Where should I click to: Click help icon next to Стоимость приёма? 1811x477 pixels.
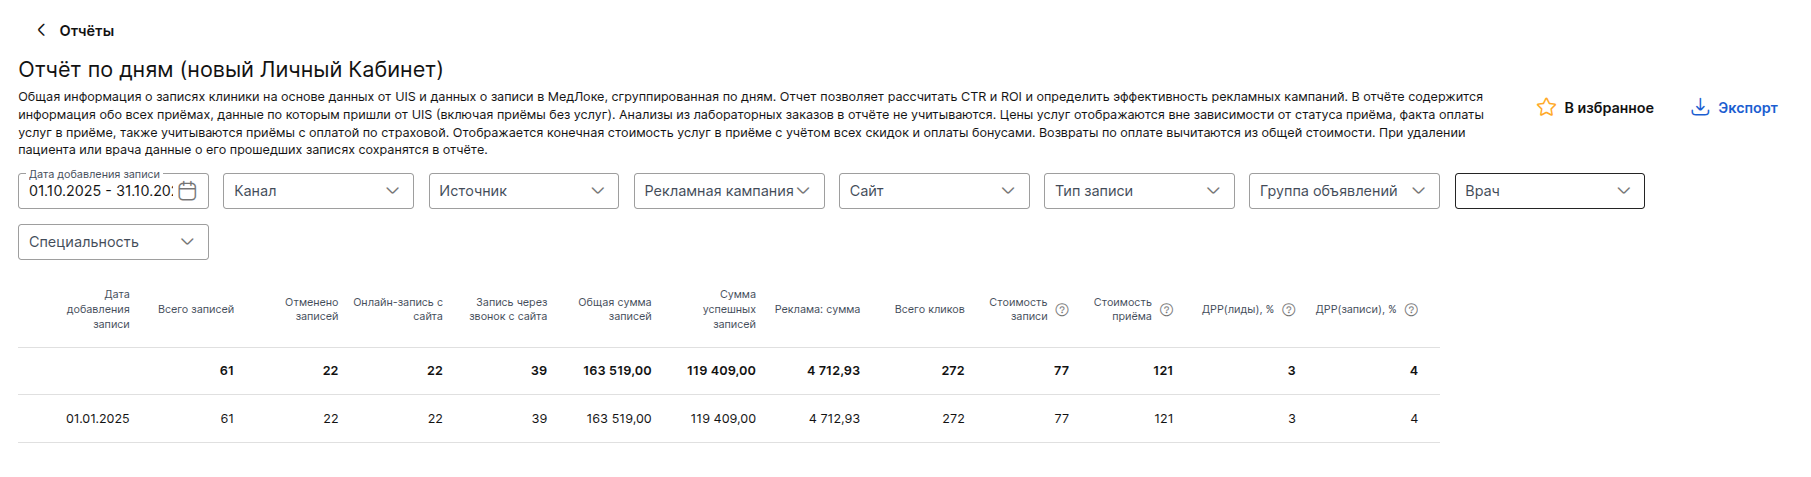pyautogui.click(x=1166, y=310)
